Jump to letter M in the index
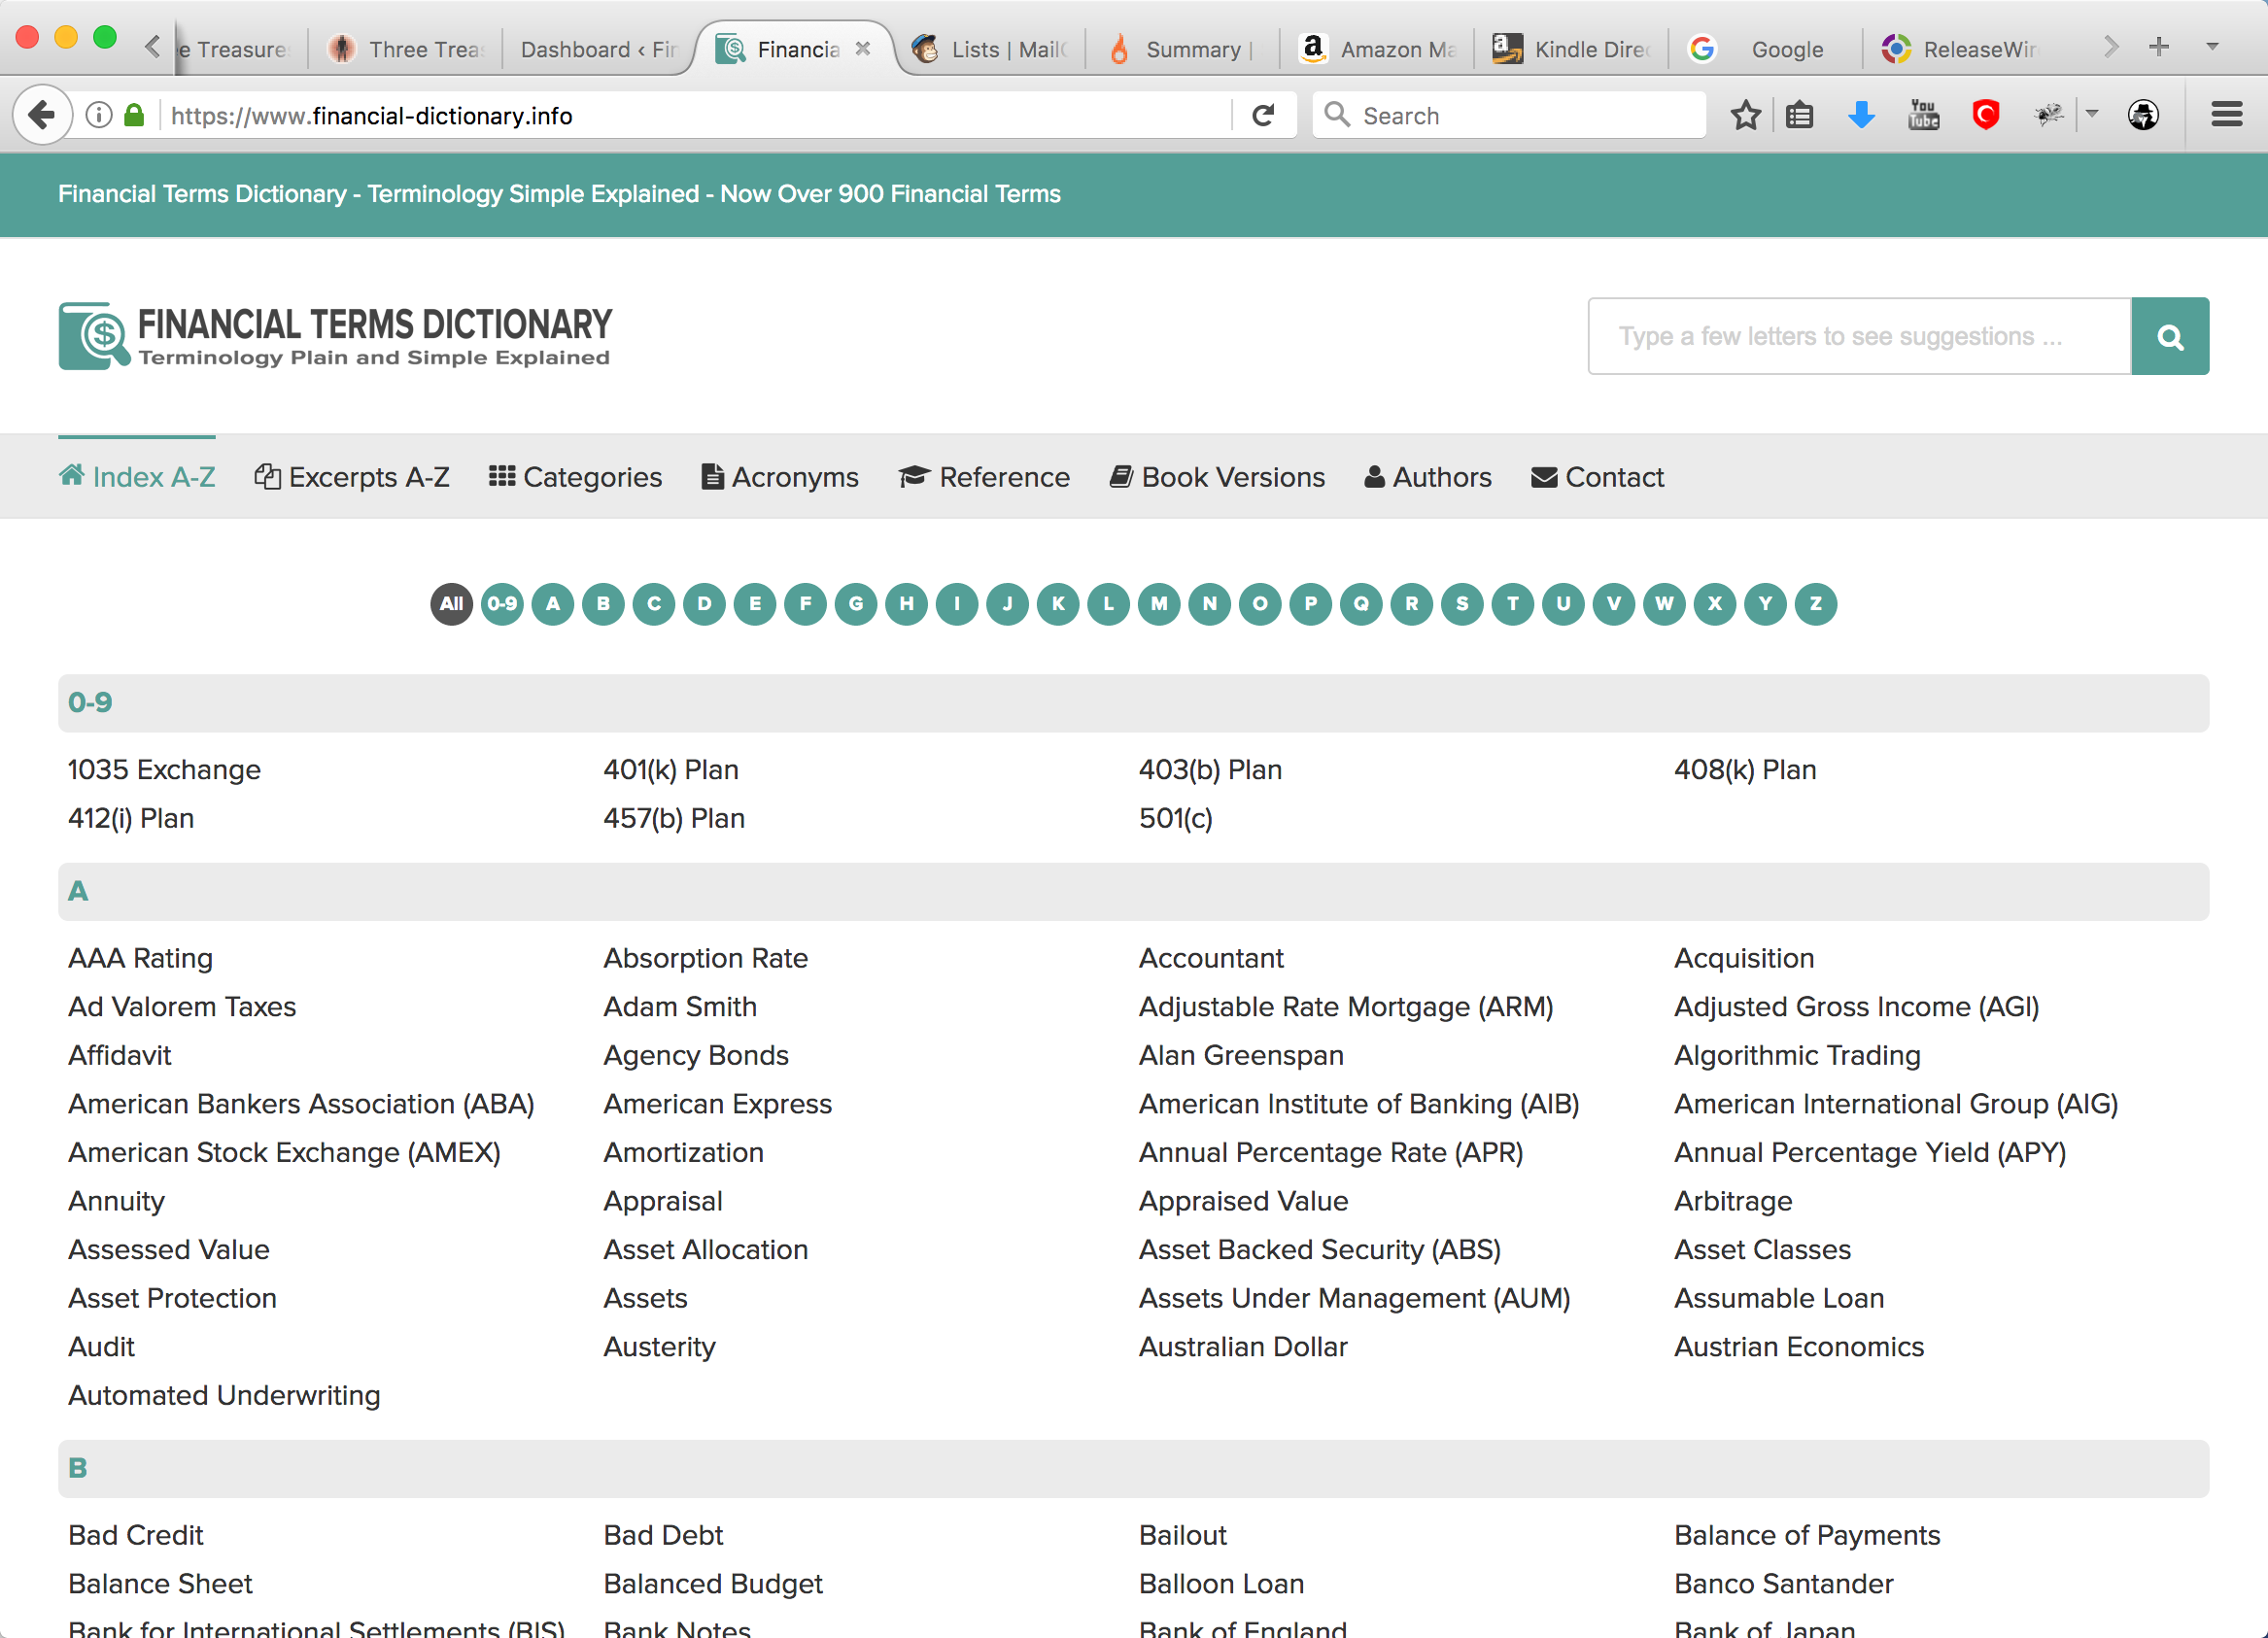This screenshot has width=2268, height=1638. (x=1159, y=604)
